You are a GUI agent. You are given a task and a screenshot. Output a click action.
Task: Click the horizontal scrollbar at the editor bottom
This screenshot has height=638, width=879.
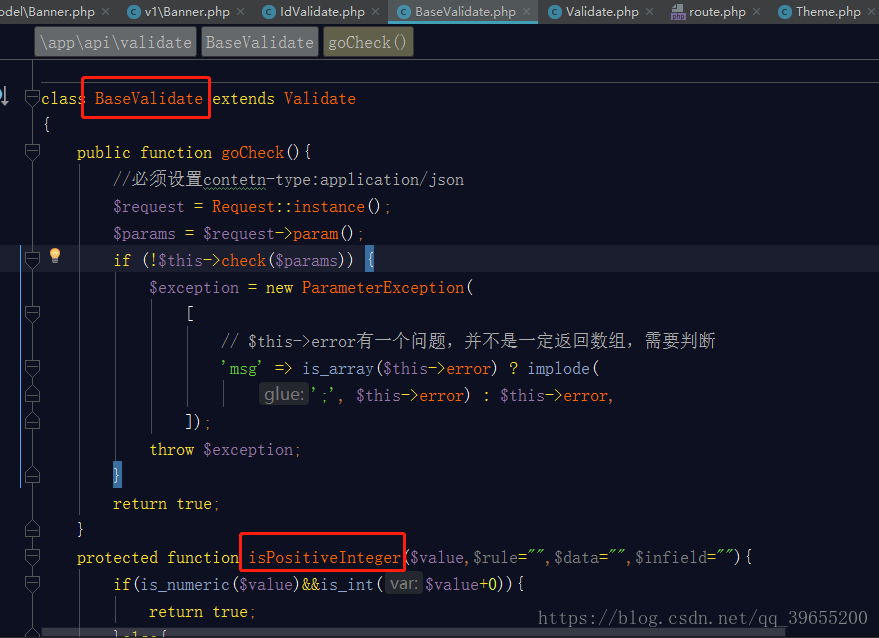tap(414, 632)
